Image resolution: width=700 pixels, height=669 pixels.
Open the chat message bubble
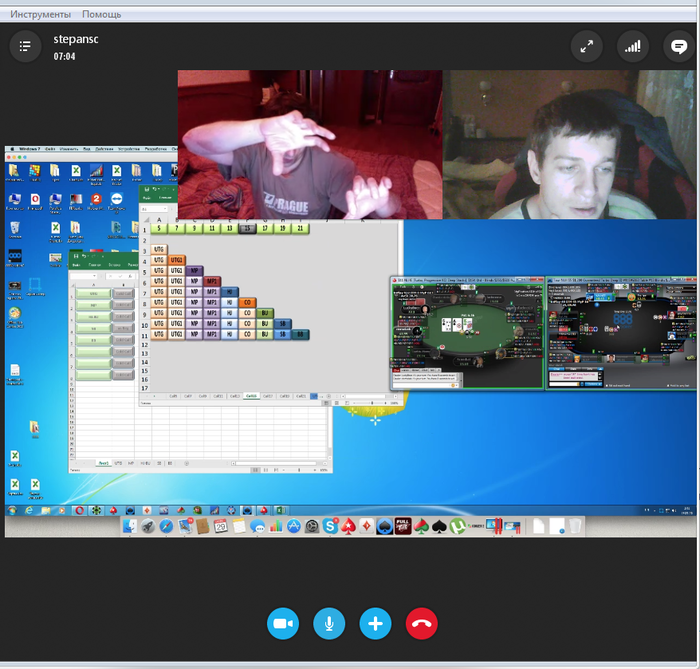679,46
